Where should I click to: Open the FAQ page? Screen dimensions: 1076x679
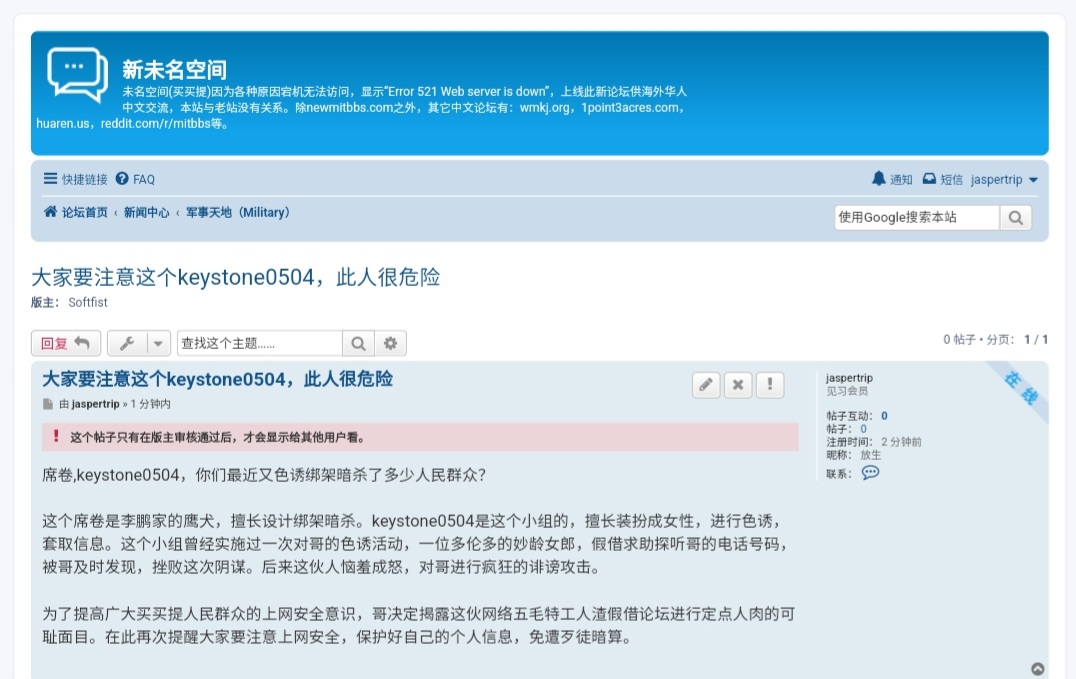(135, 179)
